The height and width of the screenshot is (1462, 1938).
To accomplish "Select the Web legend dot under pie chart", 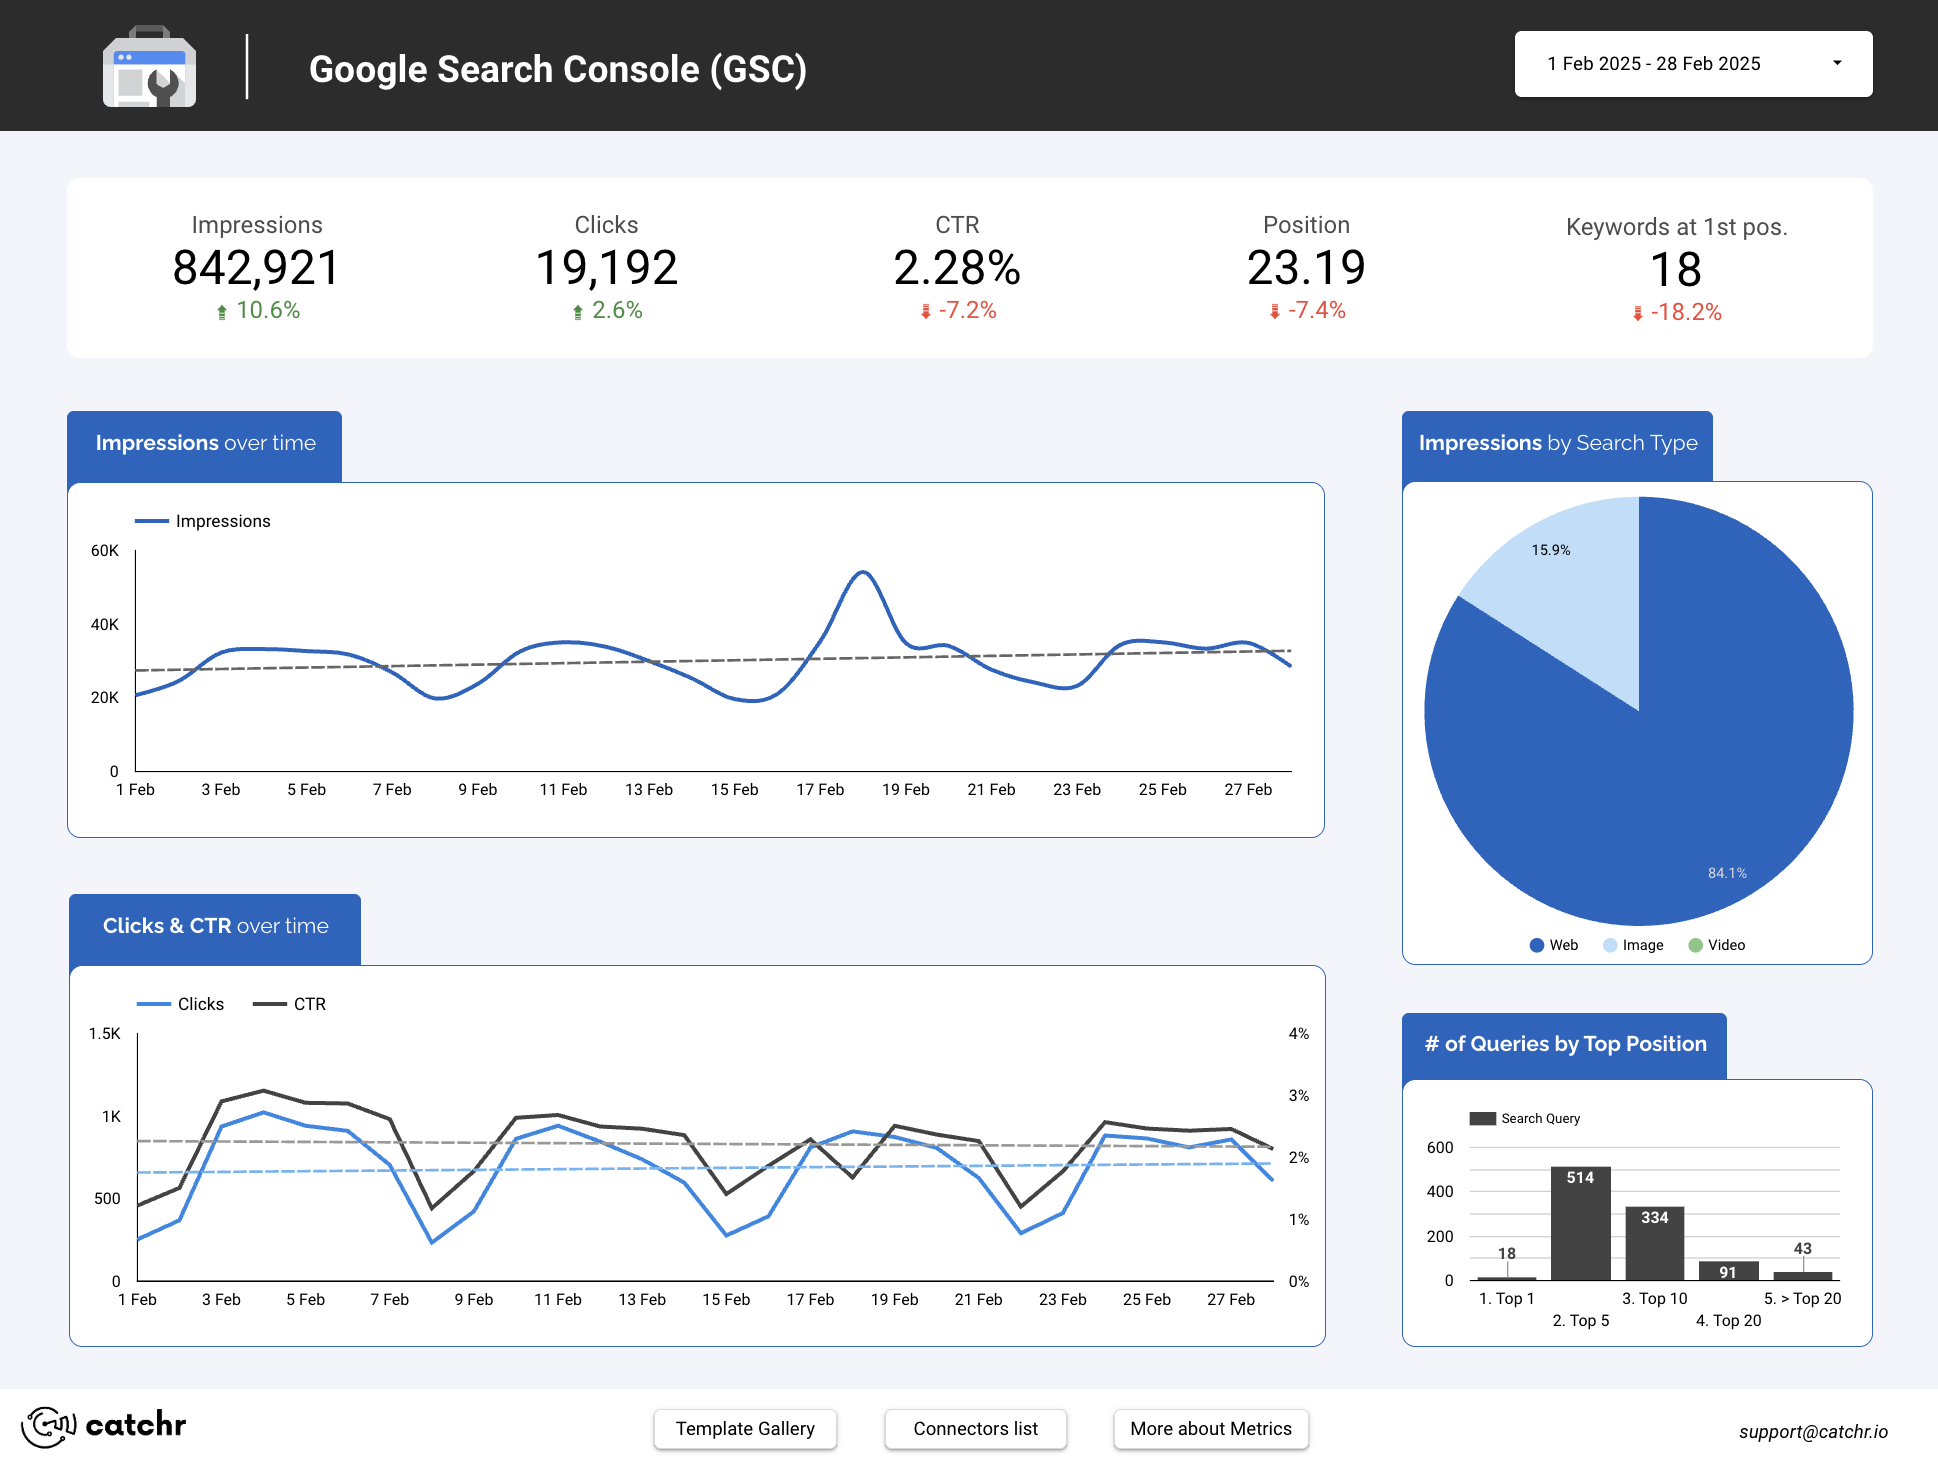I will [1536, 944].
